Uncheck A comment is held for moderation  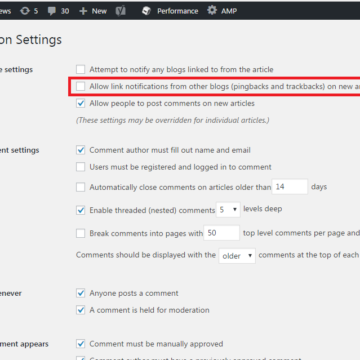point(80,310)
